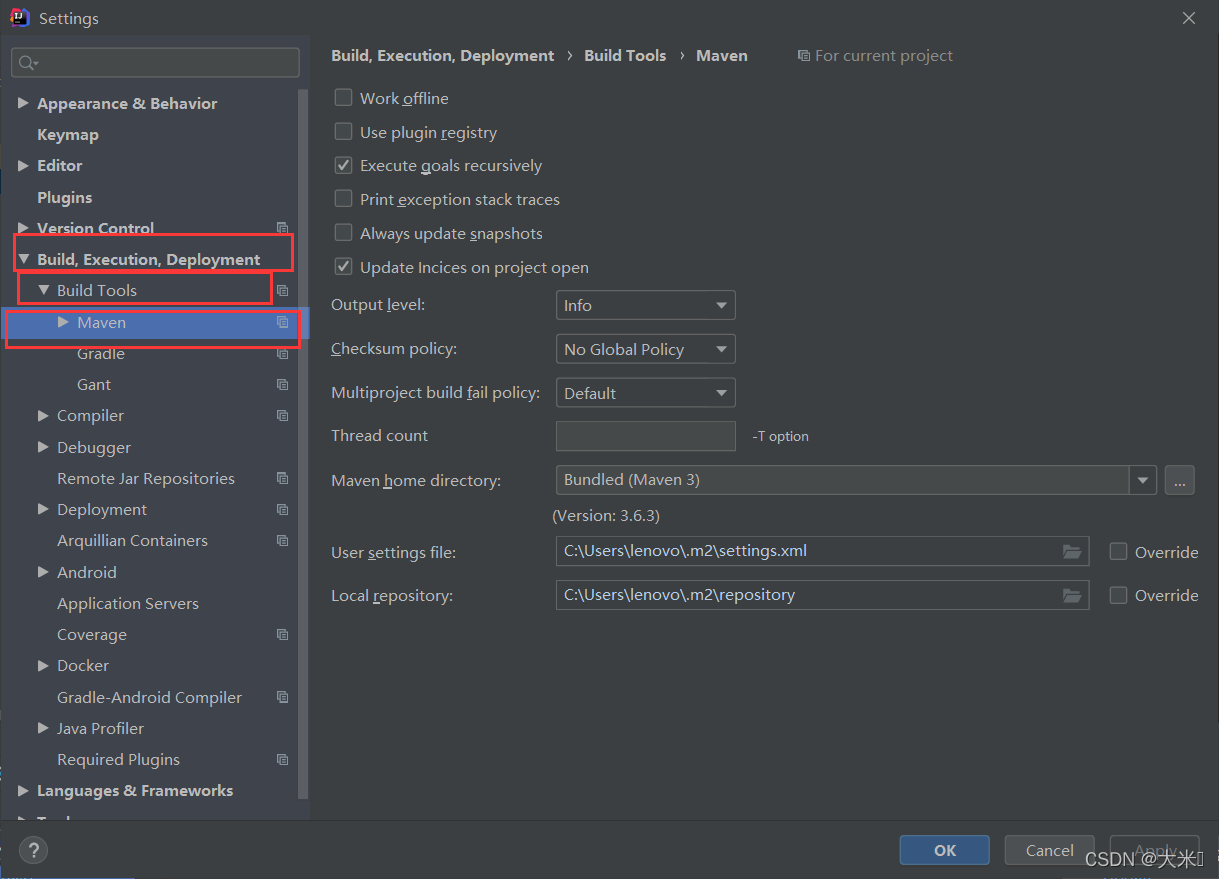The width and height of the screenshot is (1219, 879).
Task: Open Remote Jar Repositories settings page
Action: pos(146,478)
